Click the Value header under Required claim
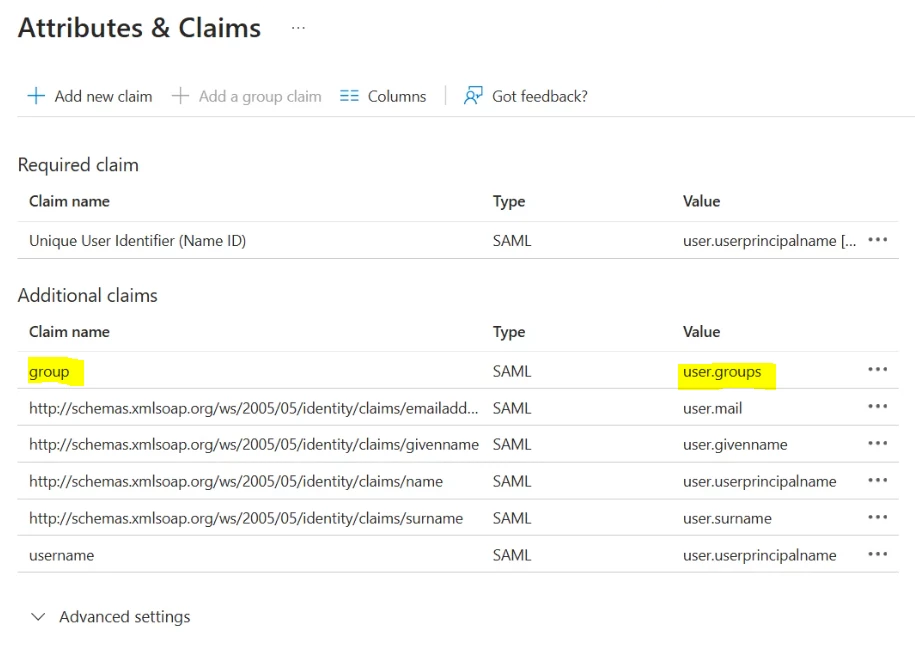 [x=701, y=201]
